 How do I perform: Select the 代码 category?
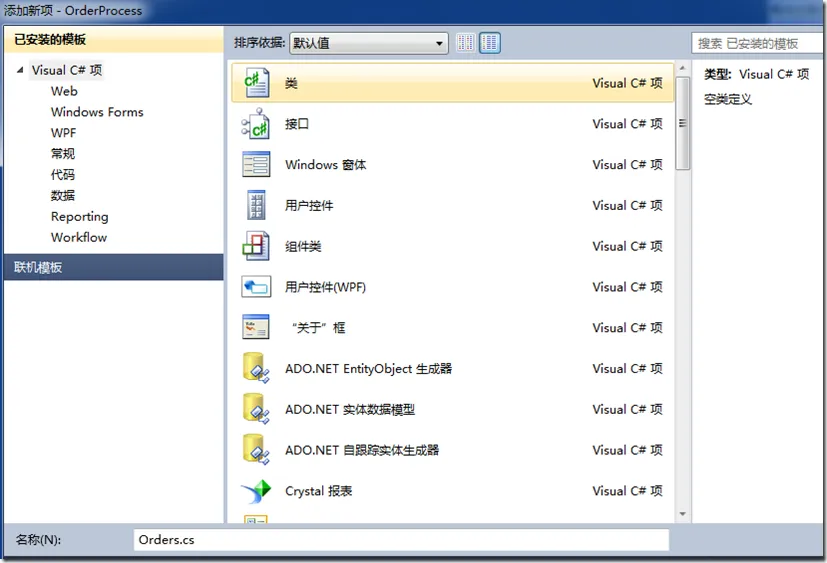pos(63,175)
